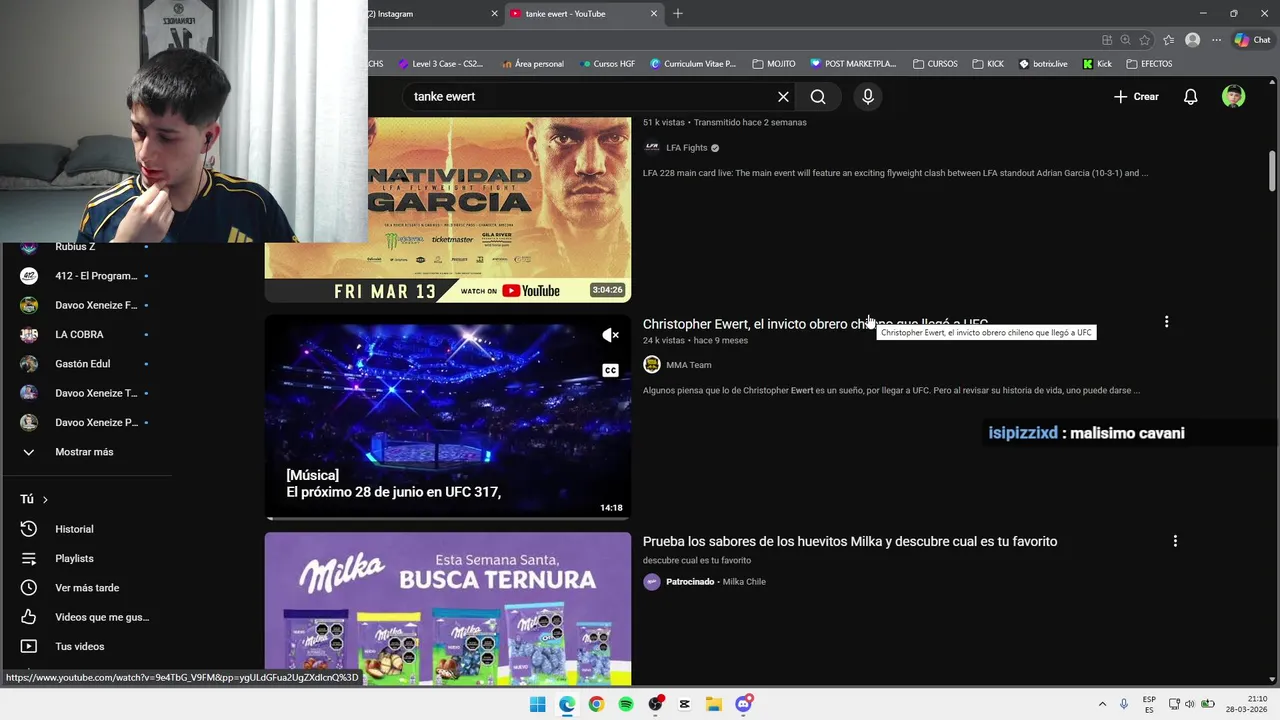Open Google Chrome from taskbar
1280x720 pixels.
tap(596, 704)
